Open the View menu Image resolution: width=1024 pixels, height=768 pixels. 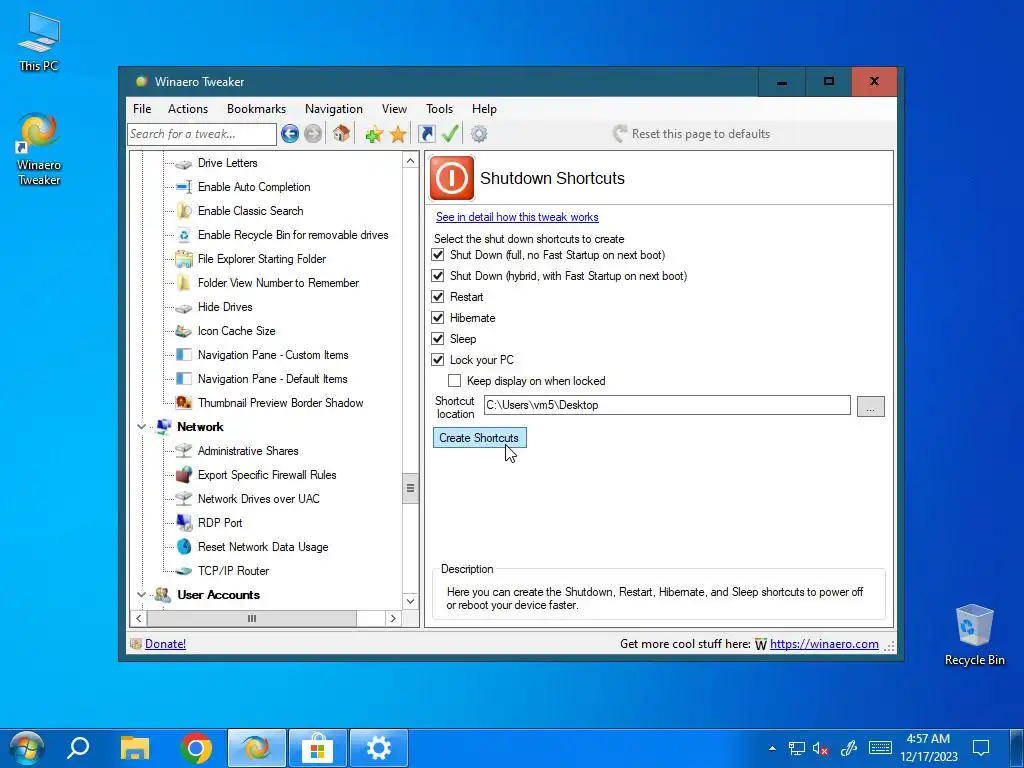394,109
